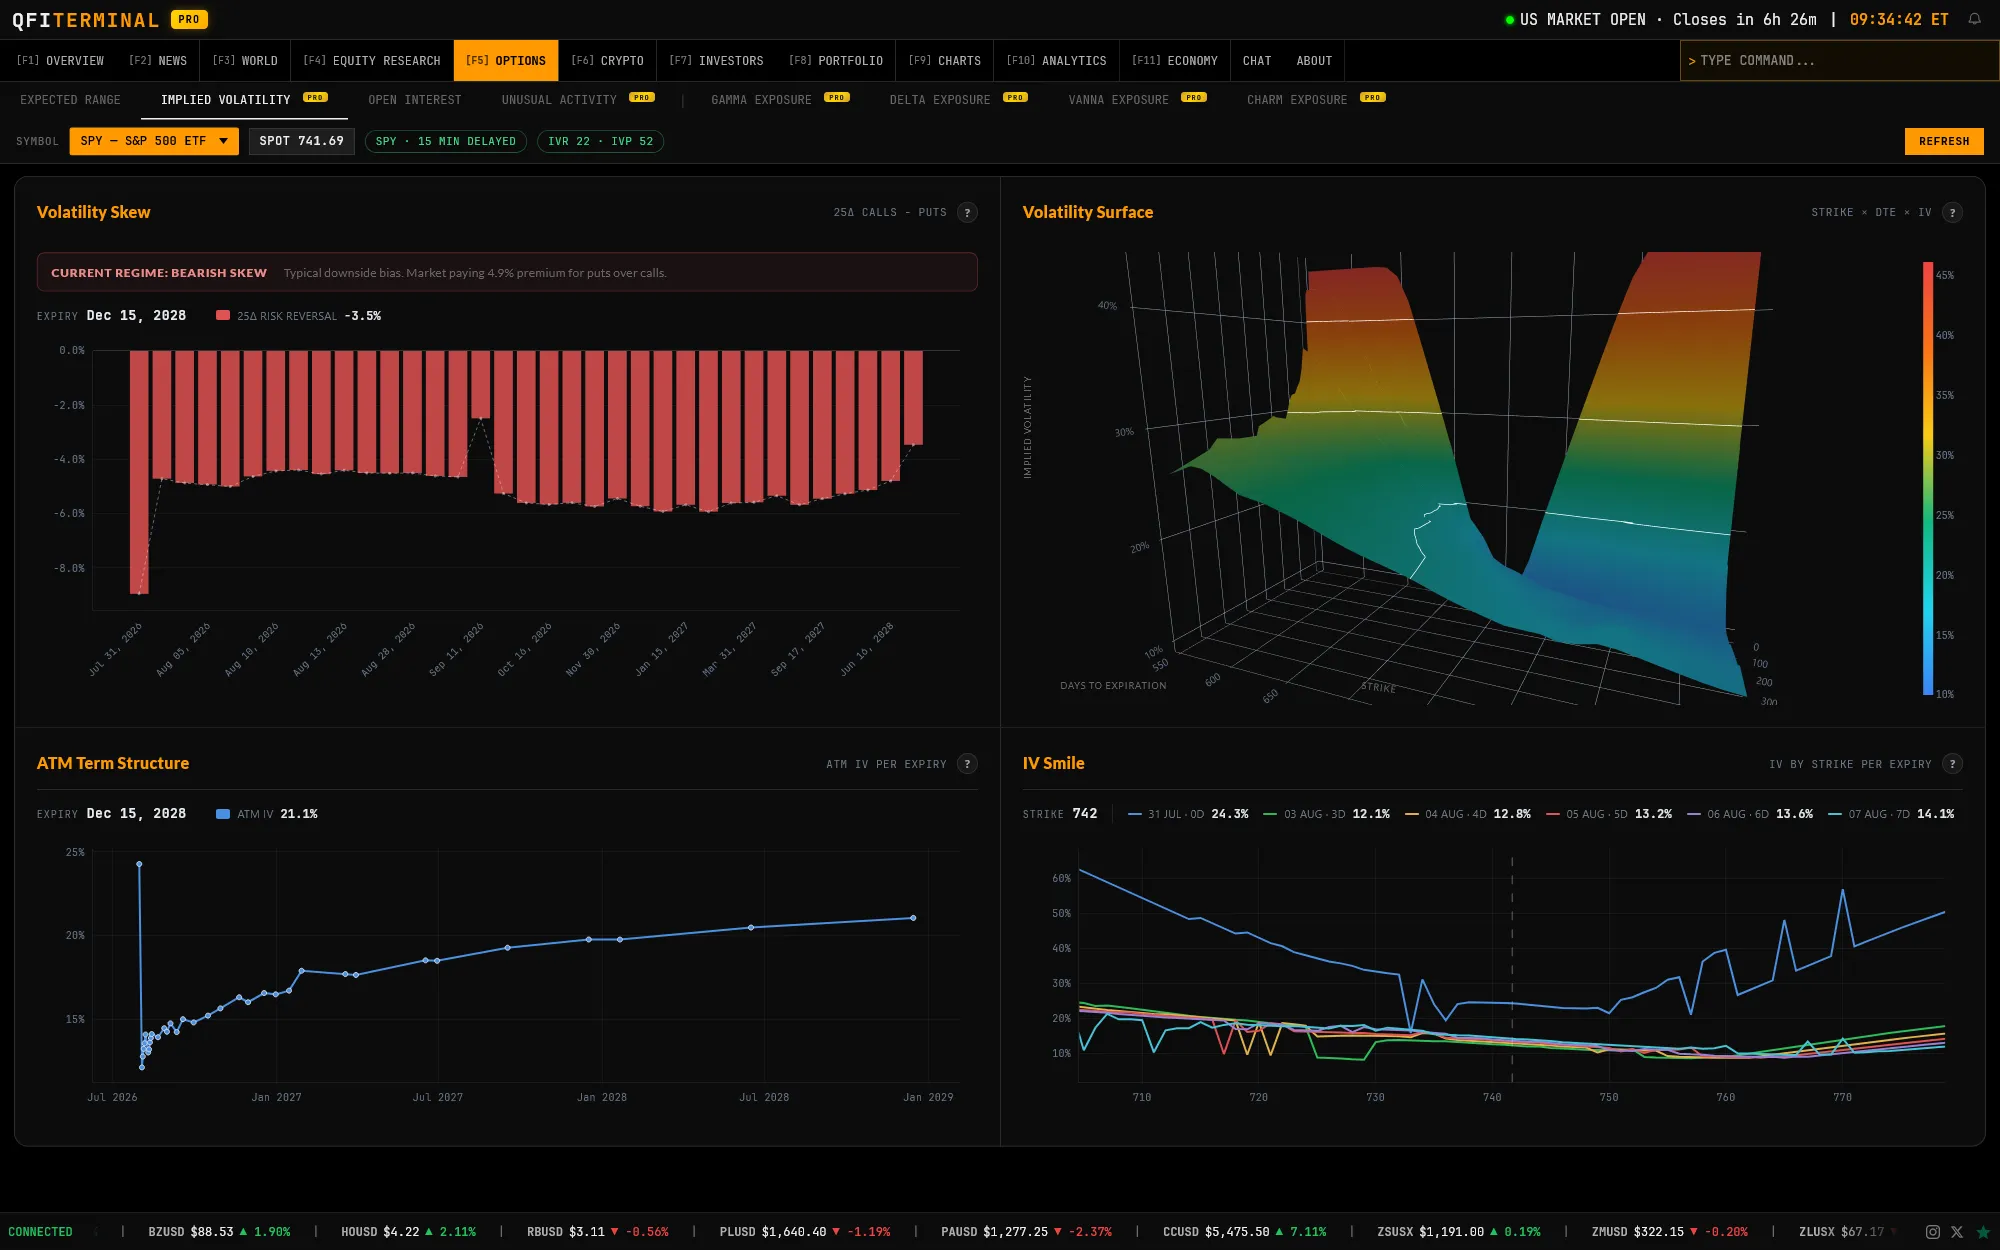
Task: Click BZUSD ticker in bottom bar
Action: [x=219, y=1232]
